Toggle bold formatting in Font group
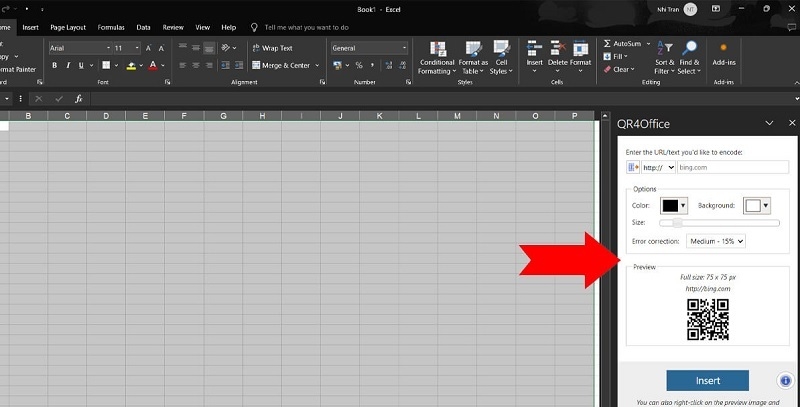800x407 pixels. pos(55,66)
